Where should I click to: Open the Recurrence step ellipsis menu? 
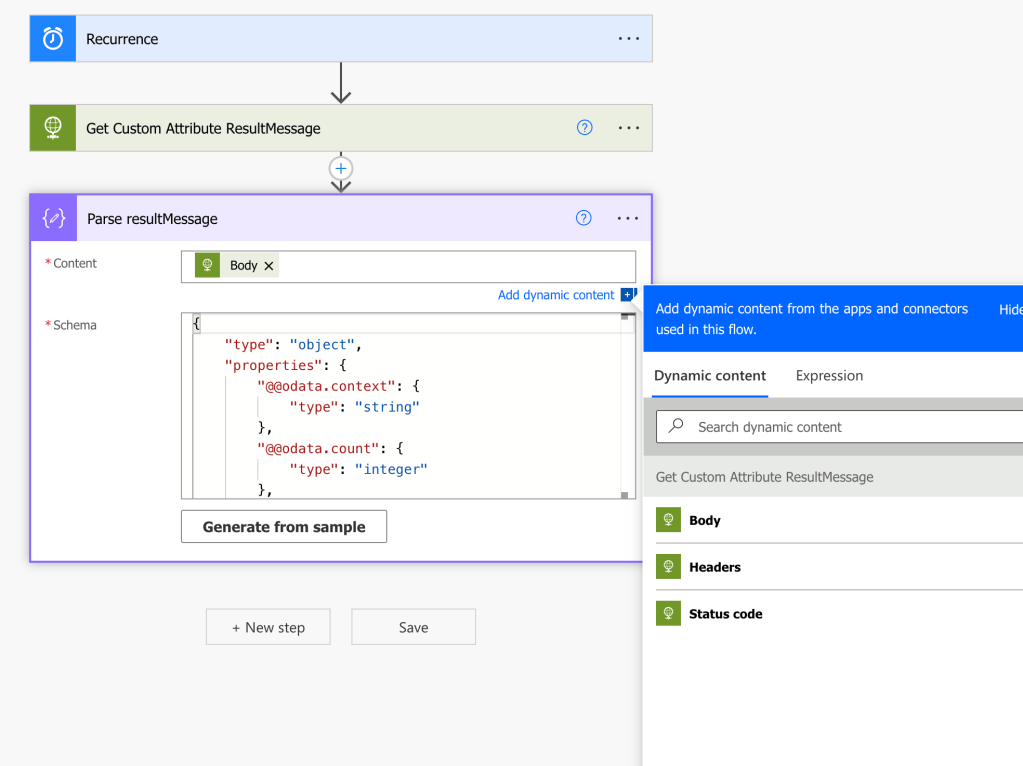click(x=628, y=39)
